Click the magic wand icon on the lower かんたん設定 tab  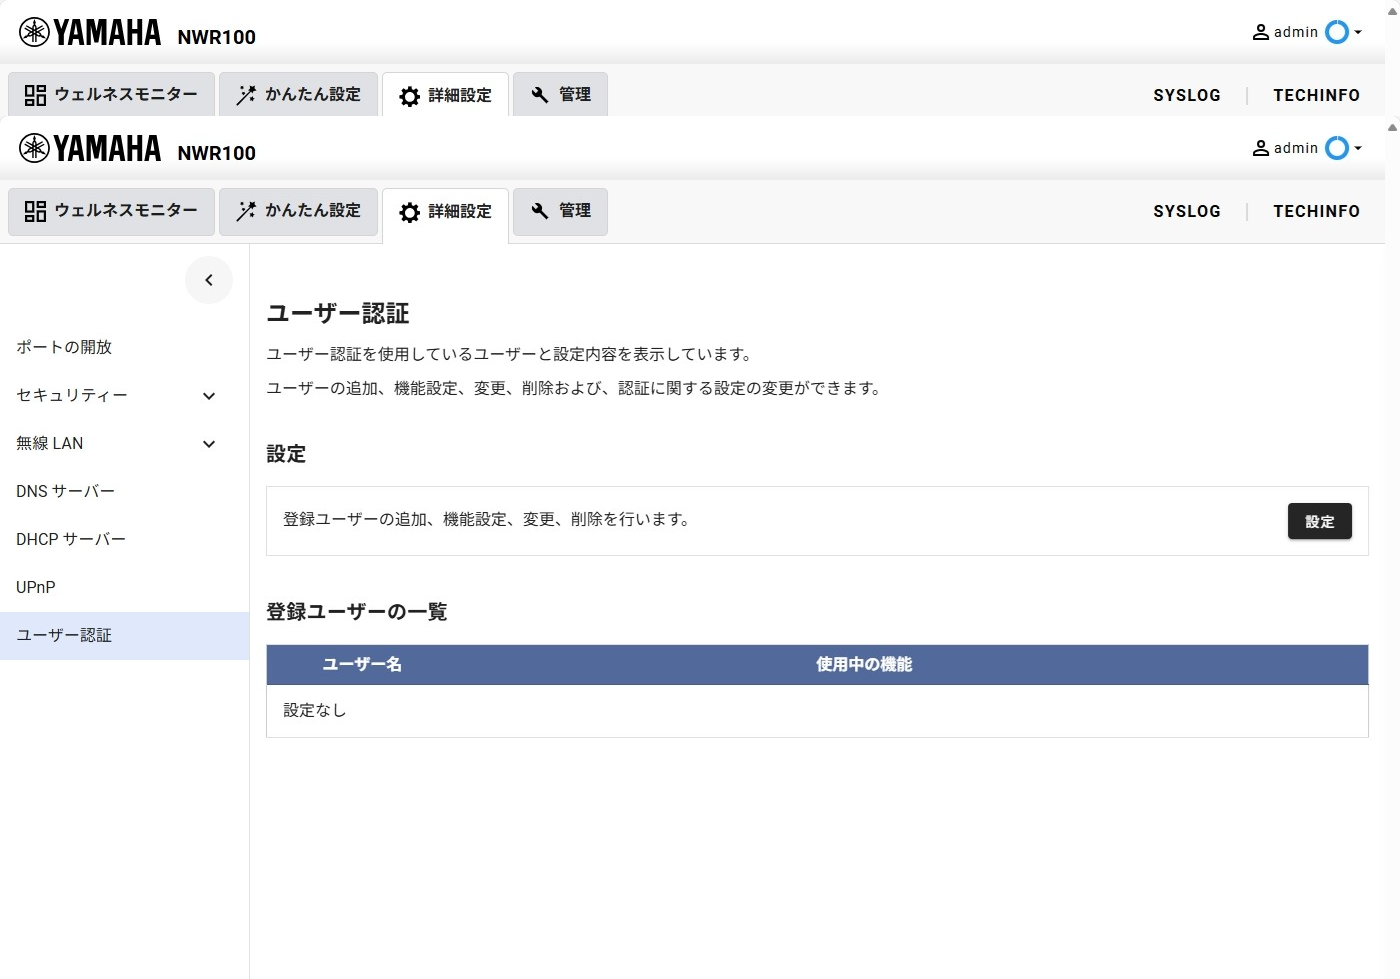point(246,211)
